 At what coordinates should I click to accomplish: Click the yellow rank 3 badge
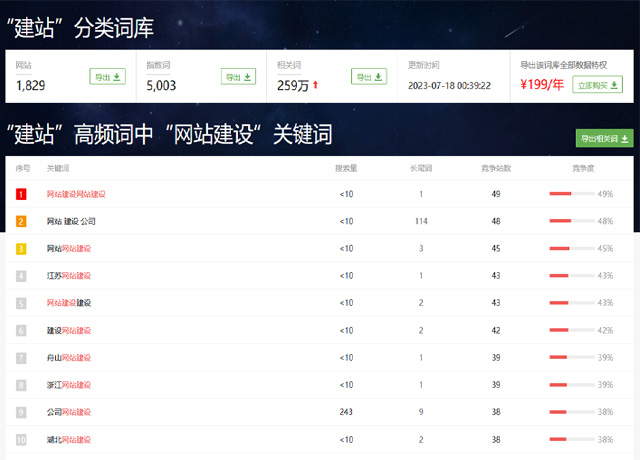pos(22,248)
